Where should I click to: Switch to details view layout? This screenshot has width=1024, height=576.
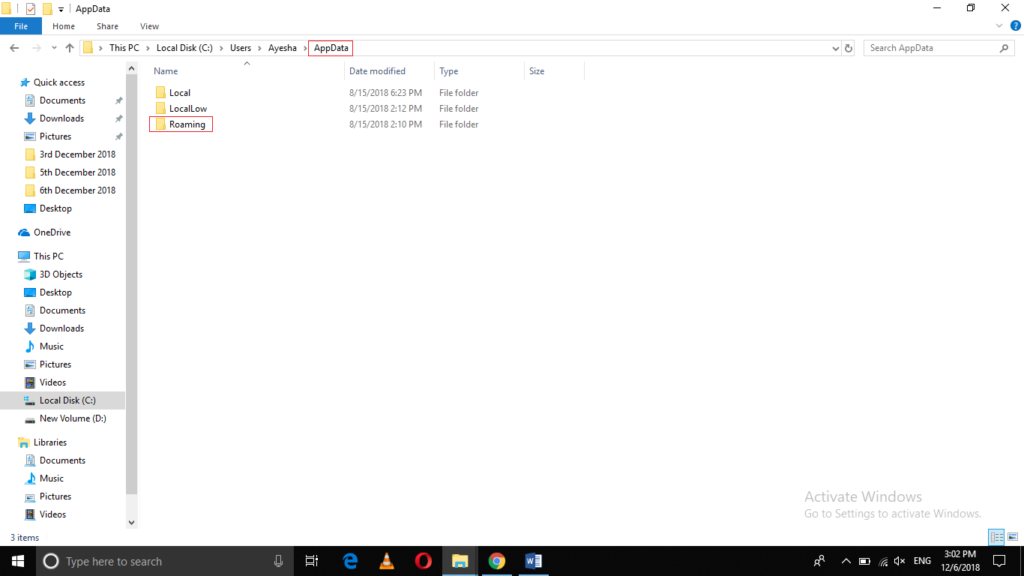[996, 537]
